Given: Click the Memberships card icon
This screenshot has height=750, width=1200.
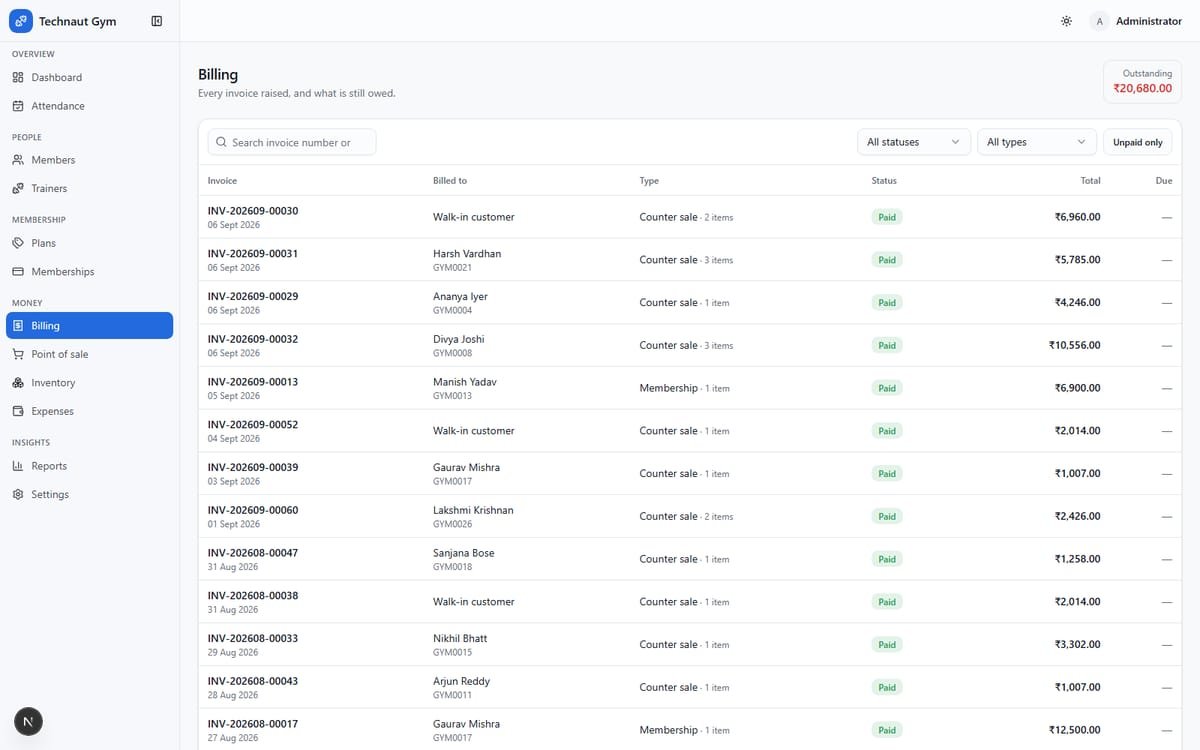Looking at the screenshot, I should (18, 271).
